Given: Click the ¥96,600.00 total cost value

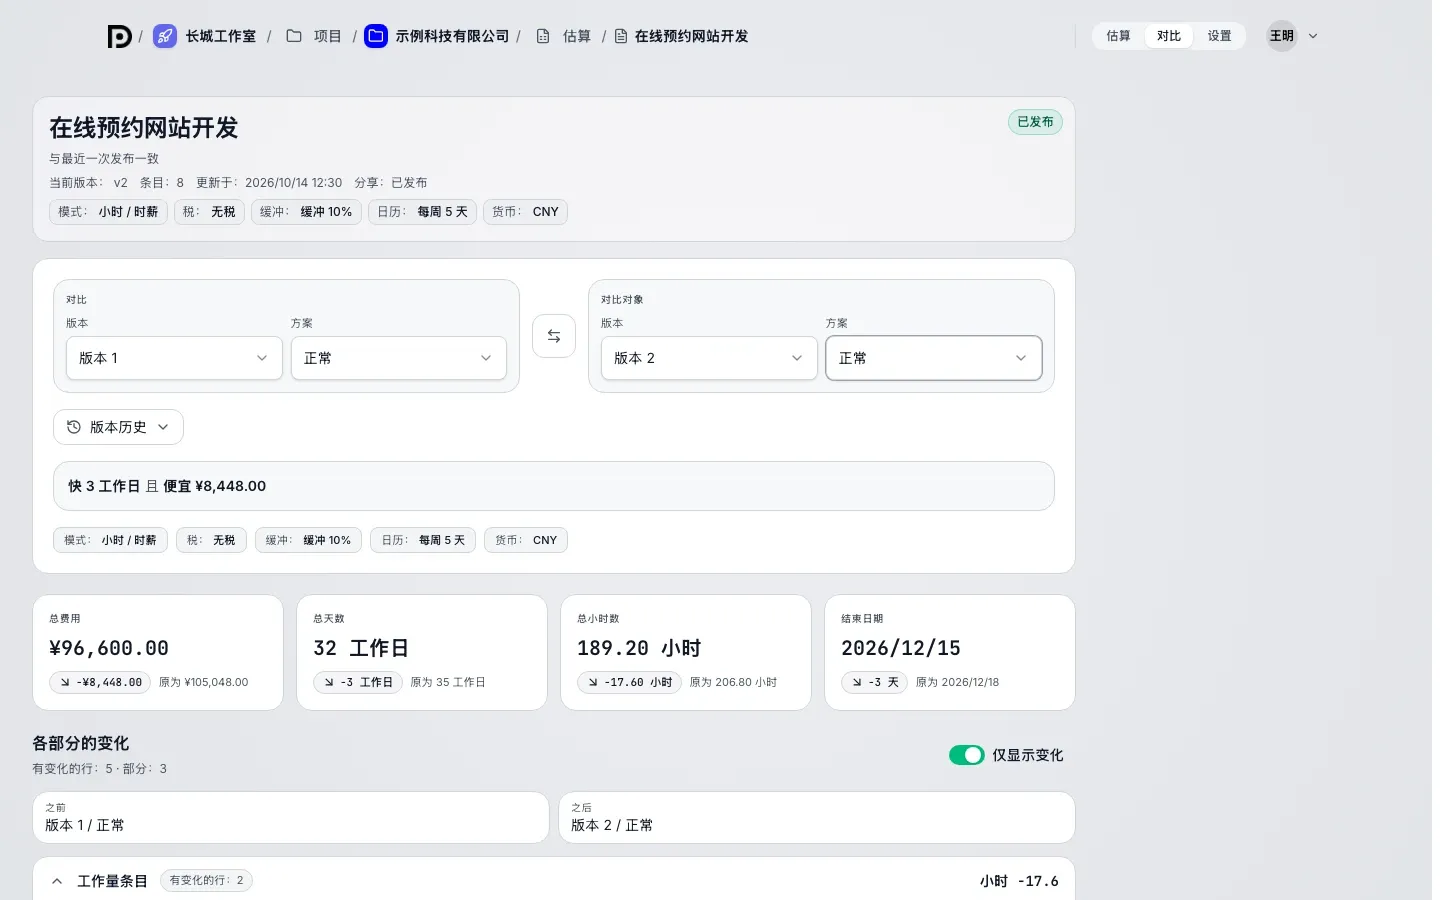Looking at the screenshot, I should pos(109,648).
